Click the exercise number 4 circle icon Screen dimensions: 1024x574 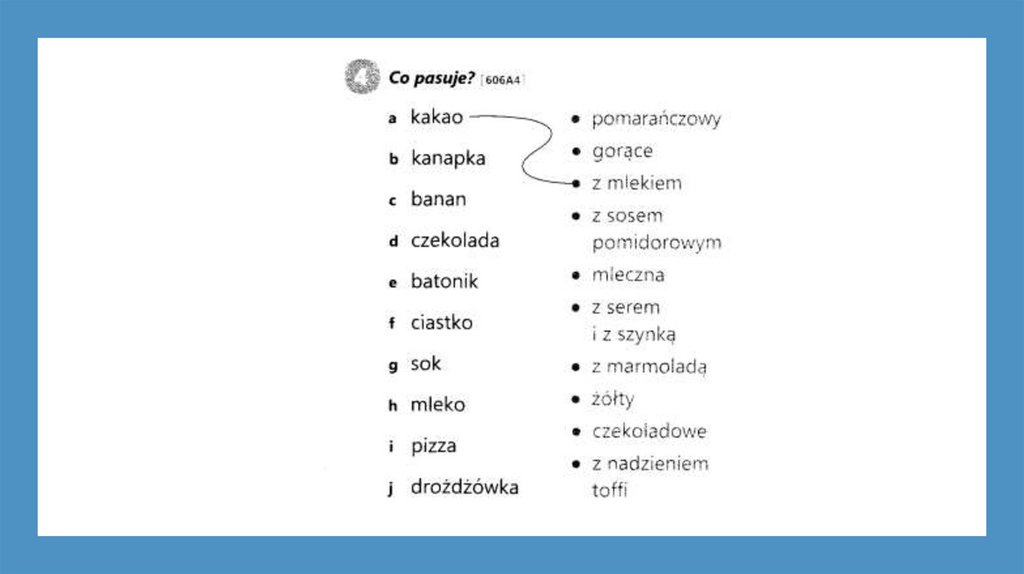[360, 79]
